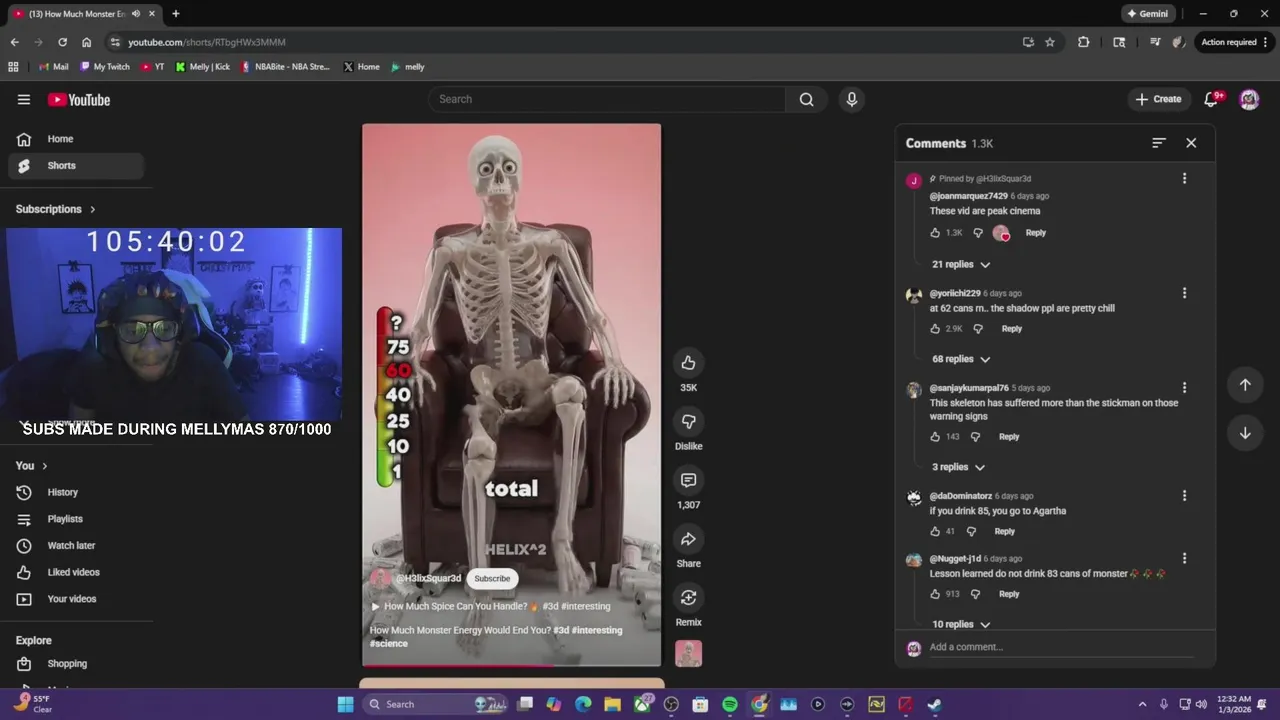The height and width of the screenshot is (720, 1280).
Task: Open the Subscriptions section chevron
Action: coord(93,209)
